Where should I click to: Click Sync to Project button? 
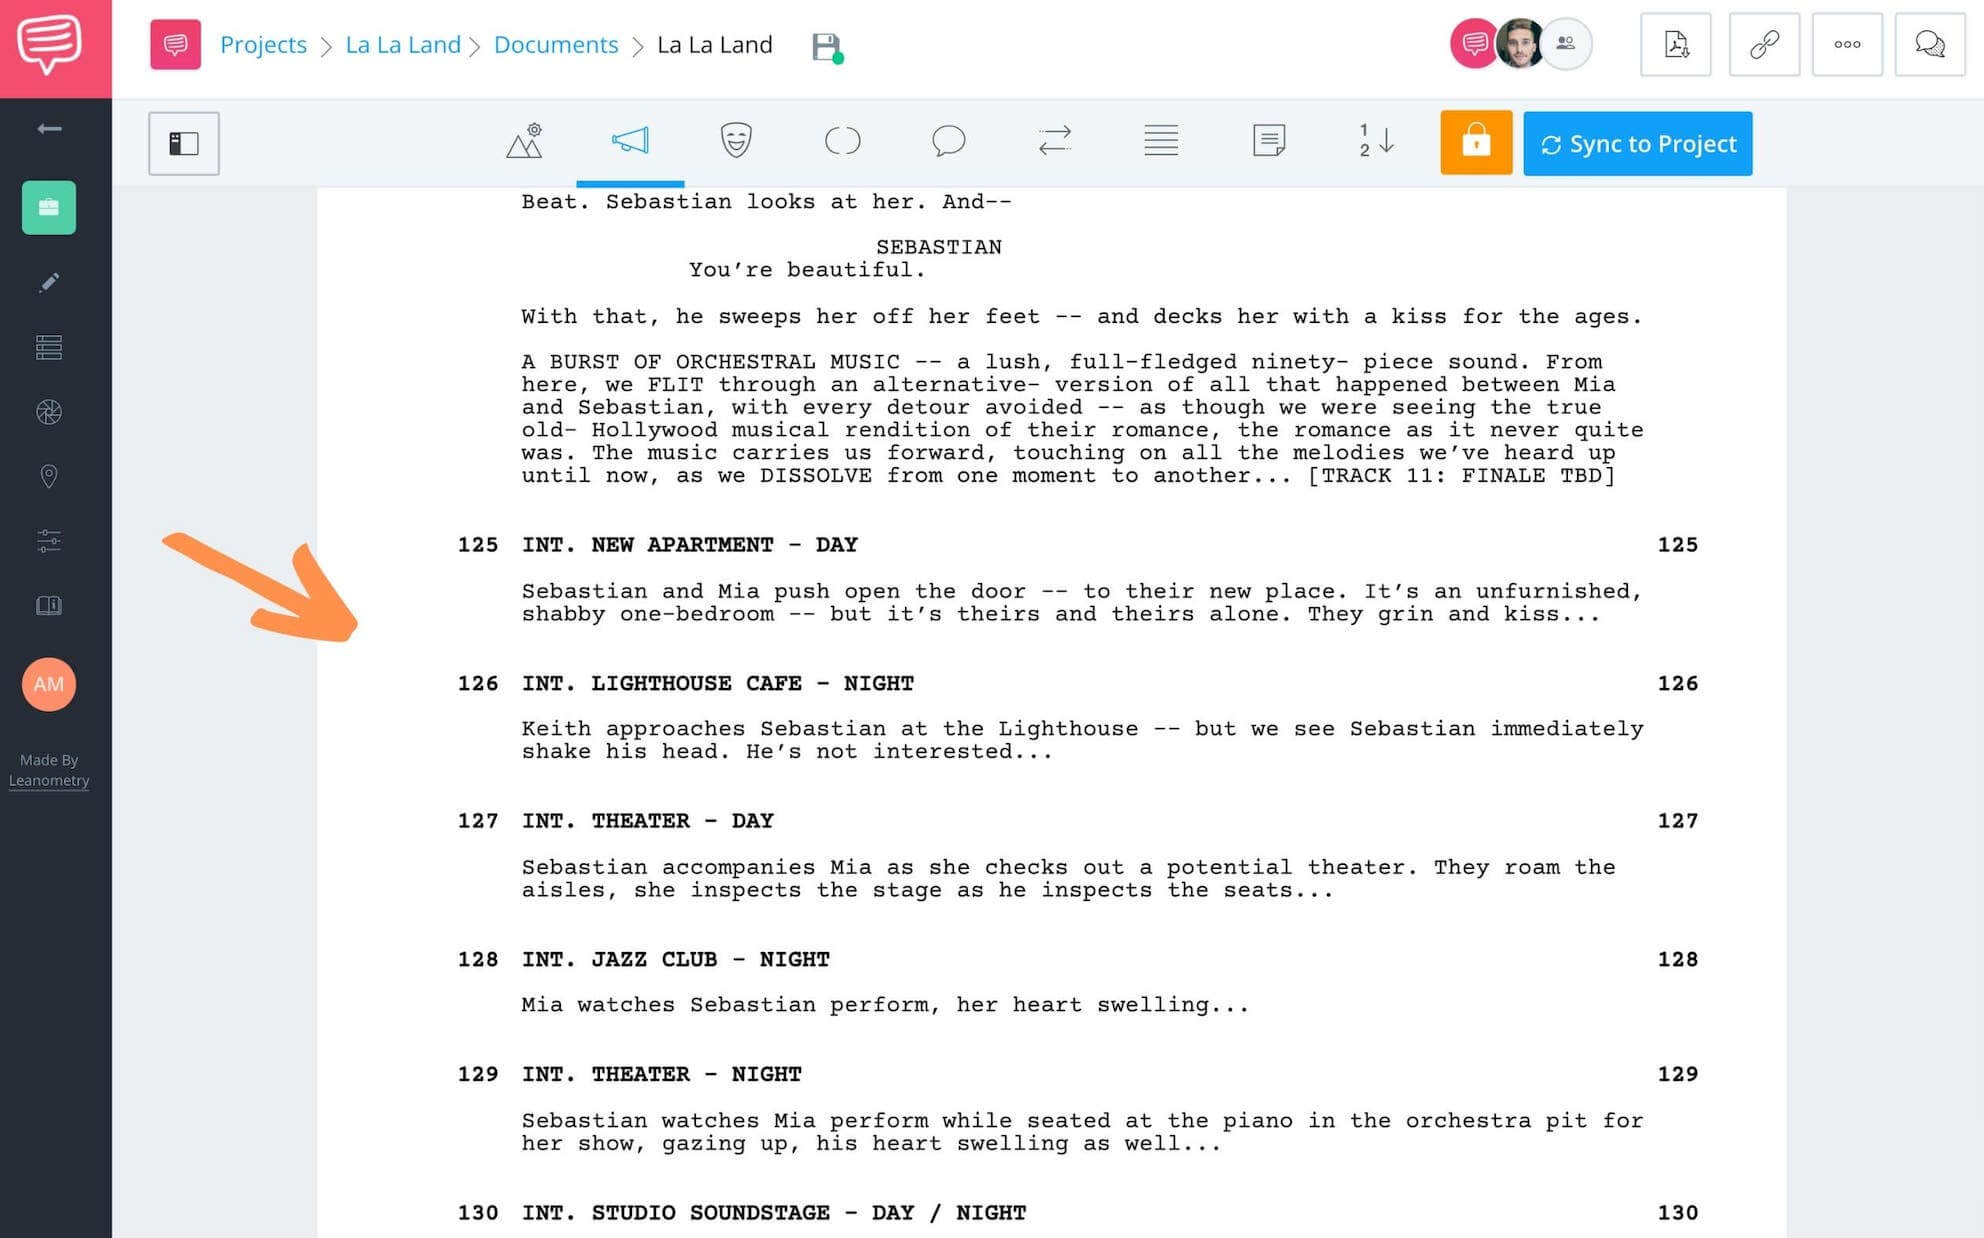tap(1636, 143)
